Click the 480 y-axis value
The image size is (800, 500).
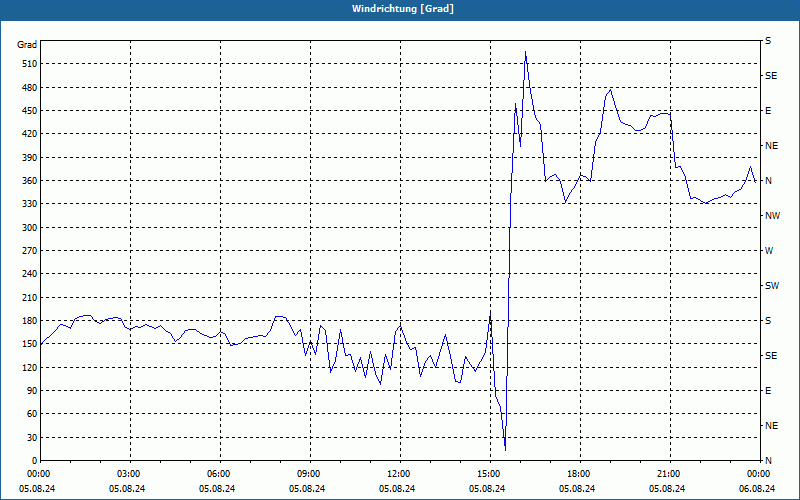tap(29, 88)
